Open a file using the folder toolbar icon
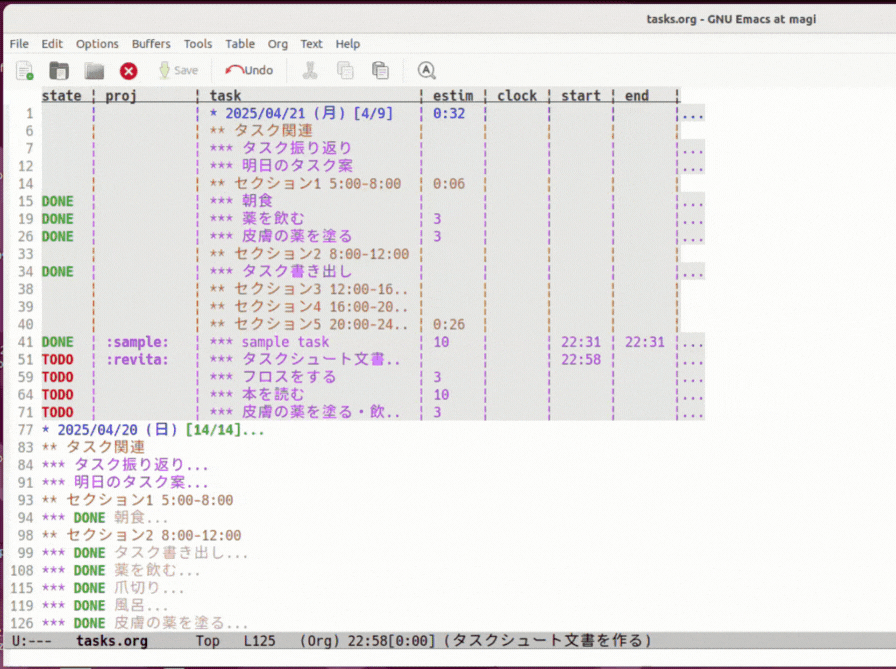The width and height of the screenshot is (896, 669). click(57, 70)
